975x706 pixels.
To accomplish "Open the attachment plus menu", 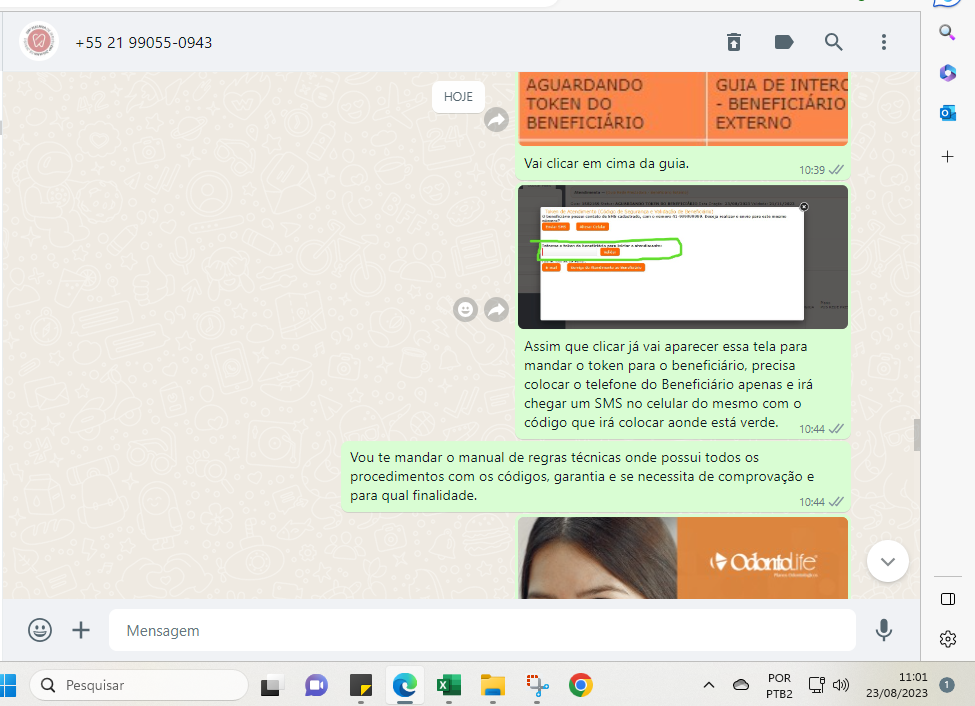I will point(81,630).
